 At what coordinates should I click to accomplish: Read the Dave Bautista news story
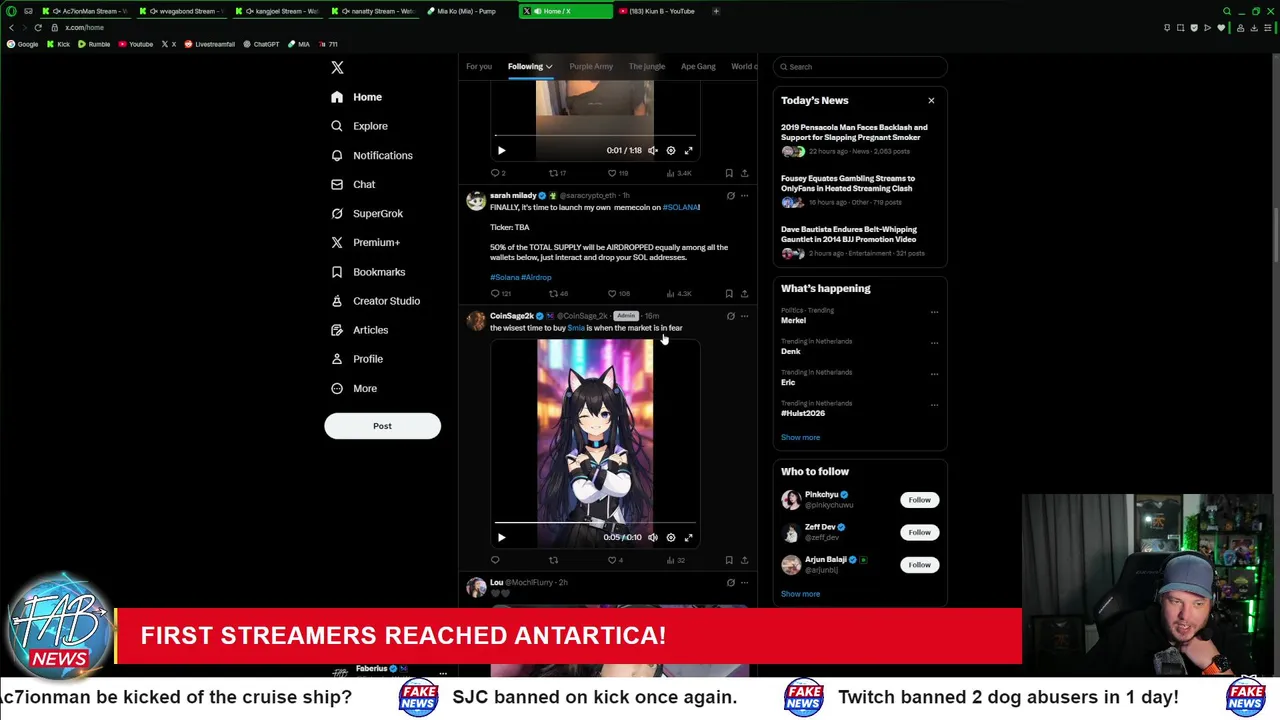click(860, 241)
